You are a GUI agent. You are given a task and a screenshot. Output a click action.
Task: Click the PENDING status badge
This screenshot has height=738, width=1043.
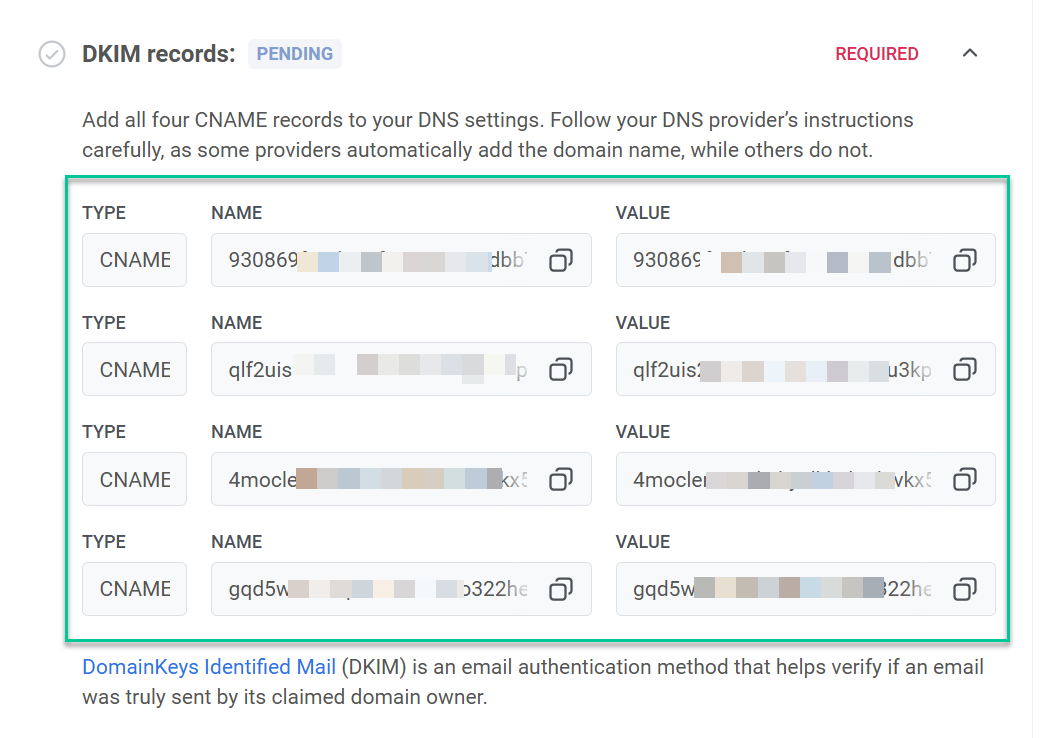pos(295,54)
